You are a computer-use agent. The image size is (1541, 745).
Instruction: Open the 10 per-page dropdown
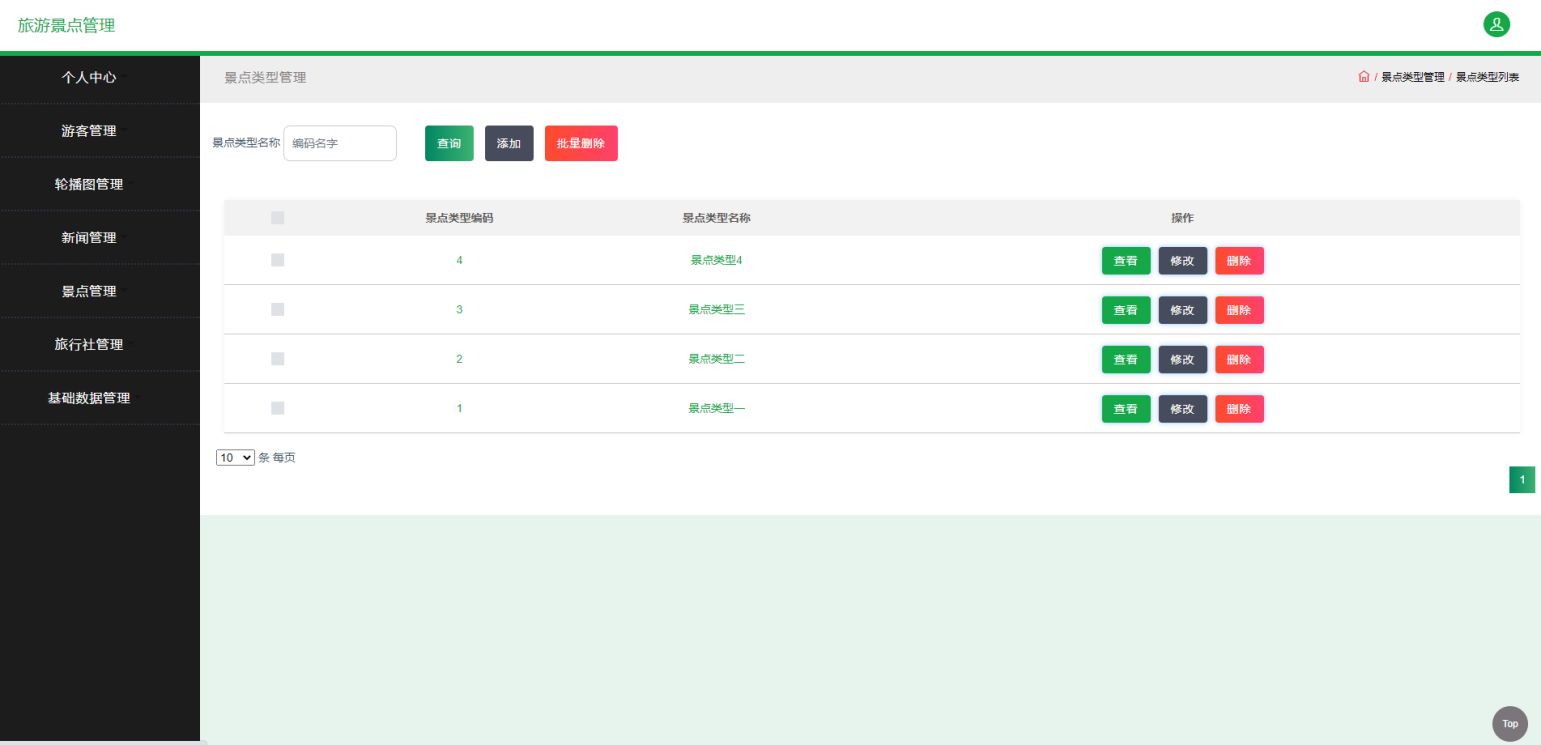pos(235,458)
